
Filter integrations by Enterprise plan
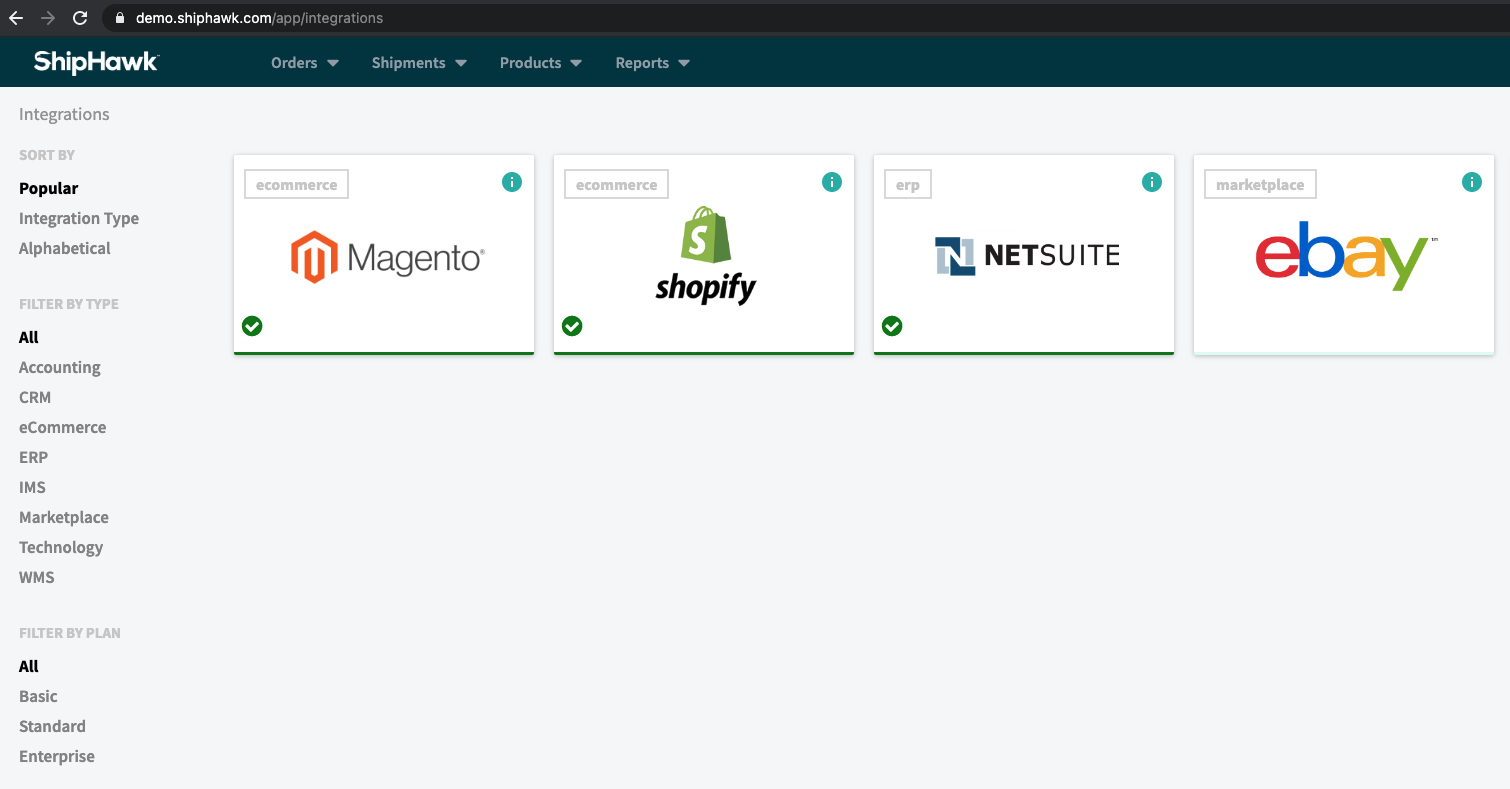[x=56, y=756]
